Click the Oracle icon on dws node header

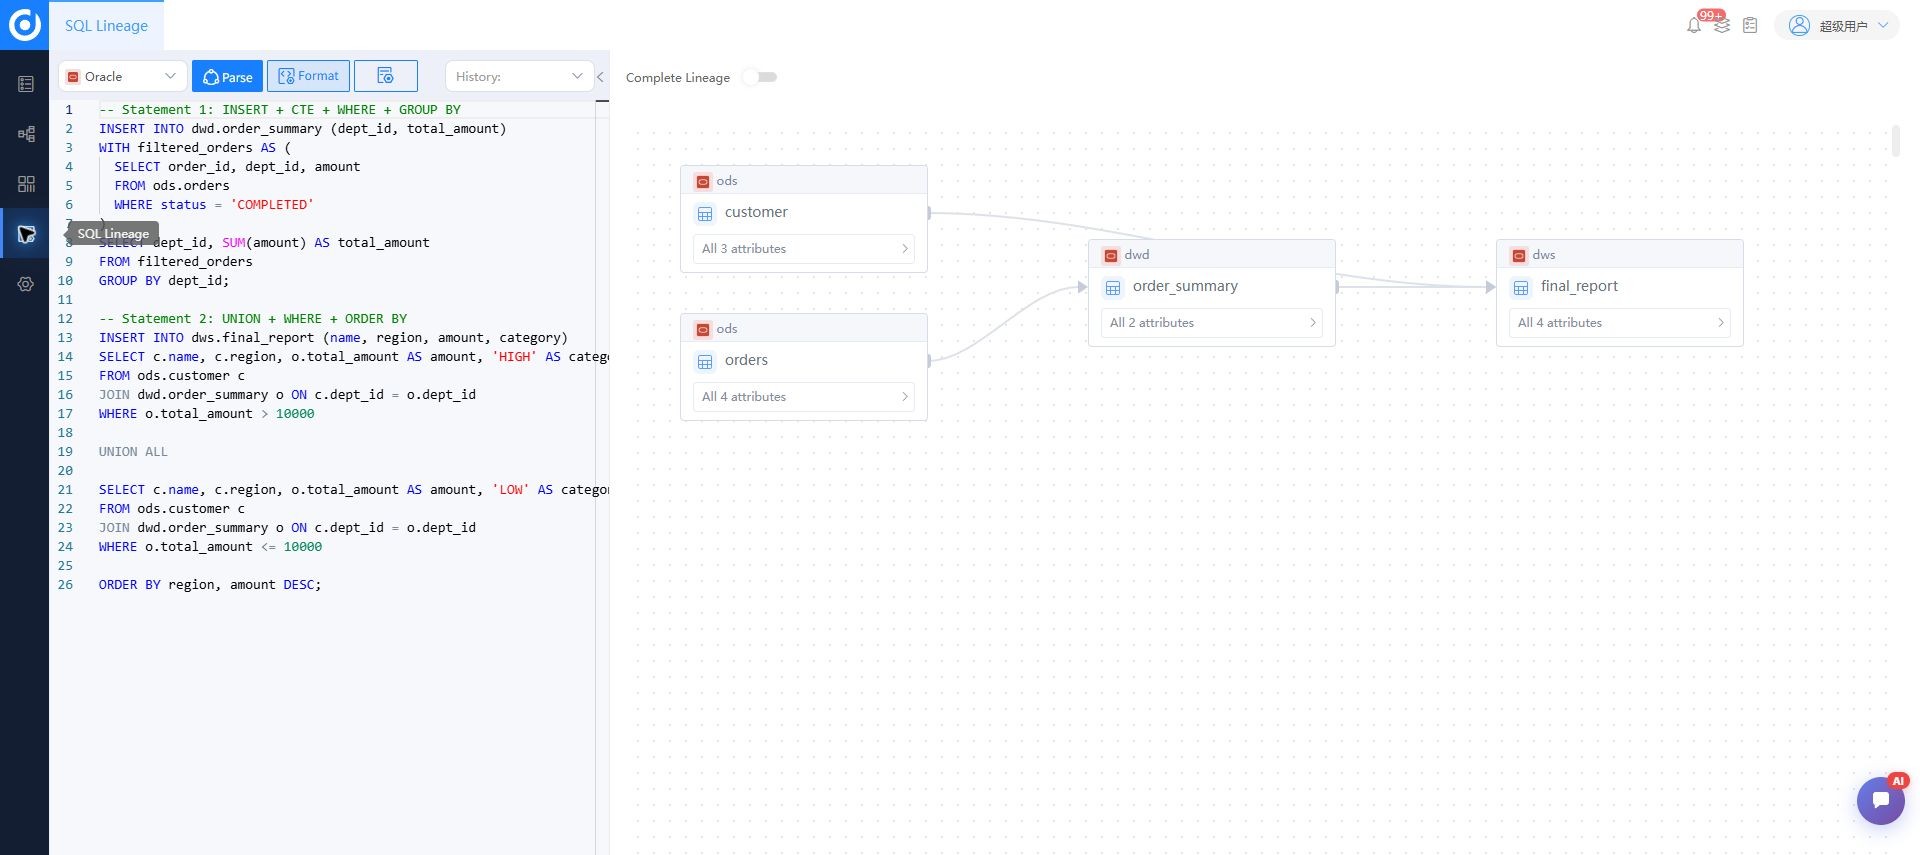1518,255
